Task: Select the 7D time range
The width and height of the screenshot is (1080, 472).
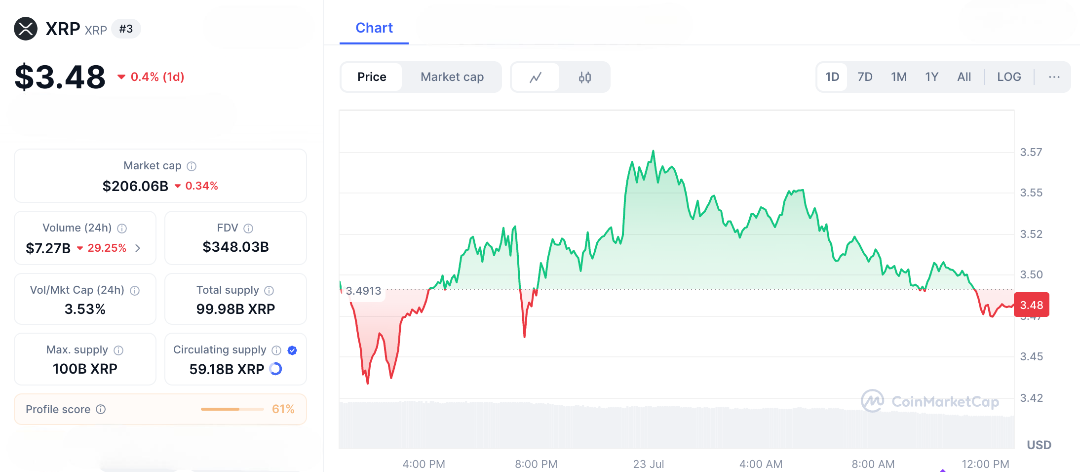Action: click(865, 77)
